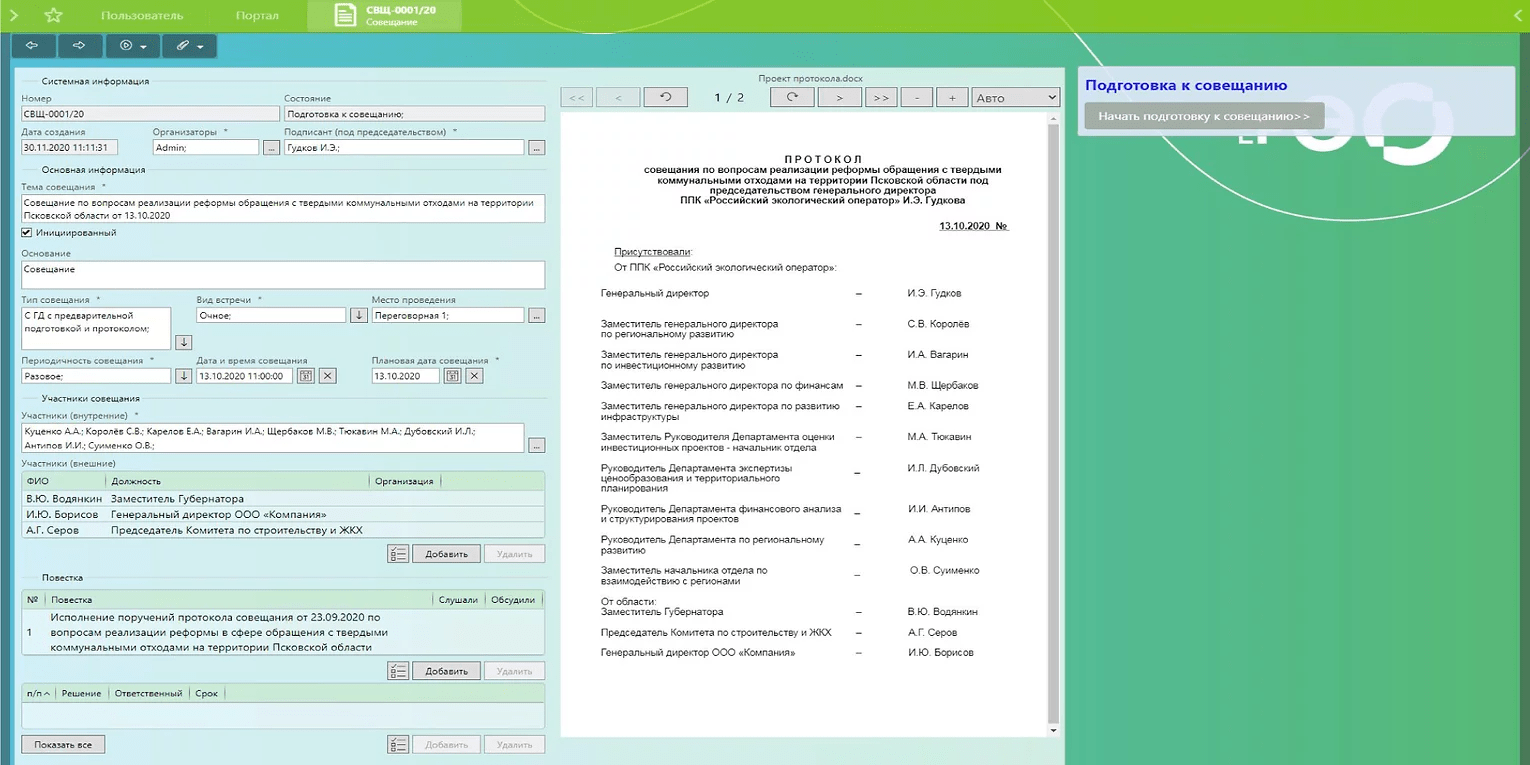
Task: Click the back arrow toolbar button
Action: tap(32, 45)
